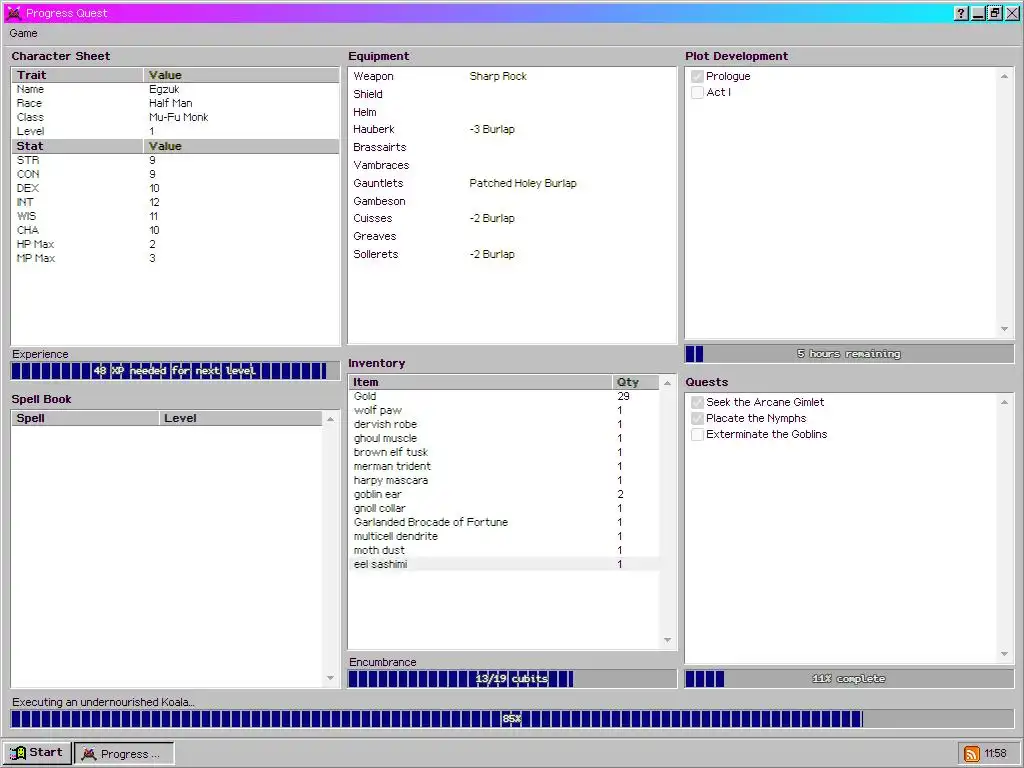Screen dimensions: 1024x768
Task: Click the Spell Book scroll up arrow
Action: (330, 419)
